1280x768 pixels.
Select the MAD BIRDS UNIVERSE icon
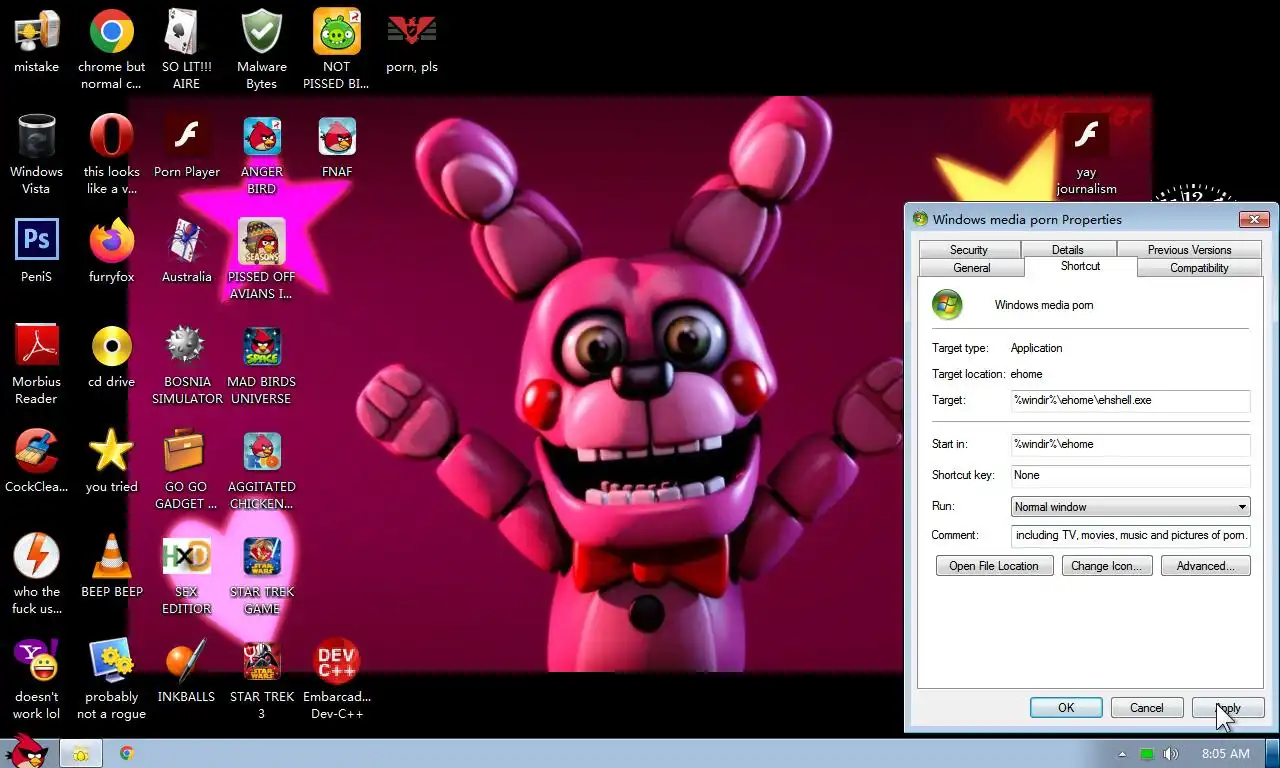click(262, 363)
